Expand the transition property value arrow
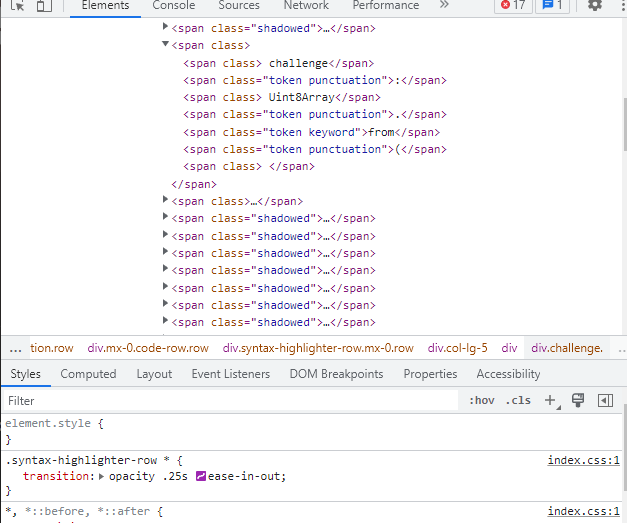Image resolution: width=627 pixels, height=523 pixels. coord(102,476)
